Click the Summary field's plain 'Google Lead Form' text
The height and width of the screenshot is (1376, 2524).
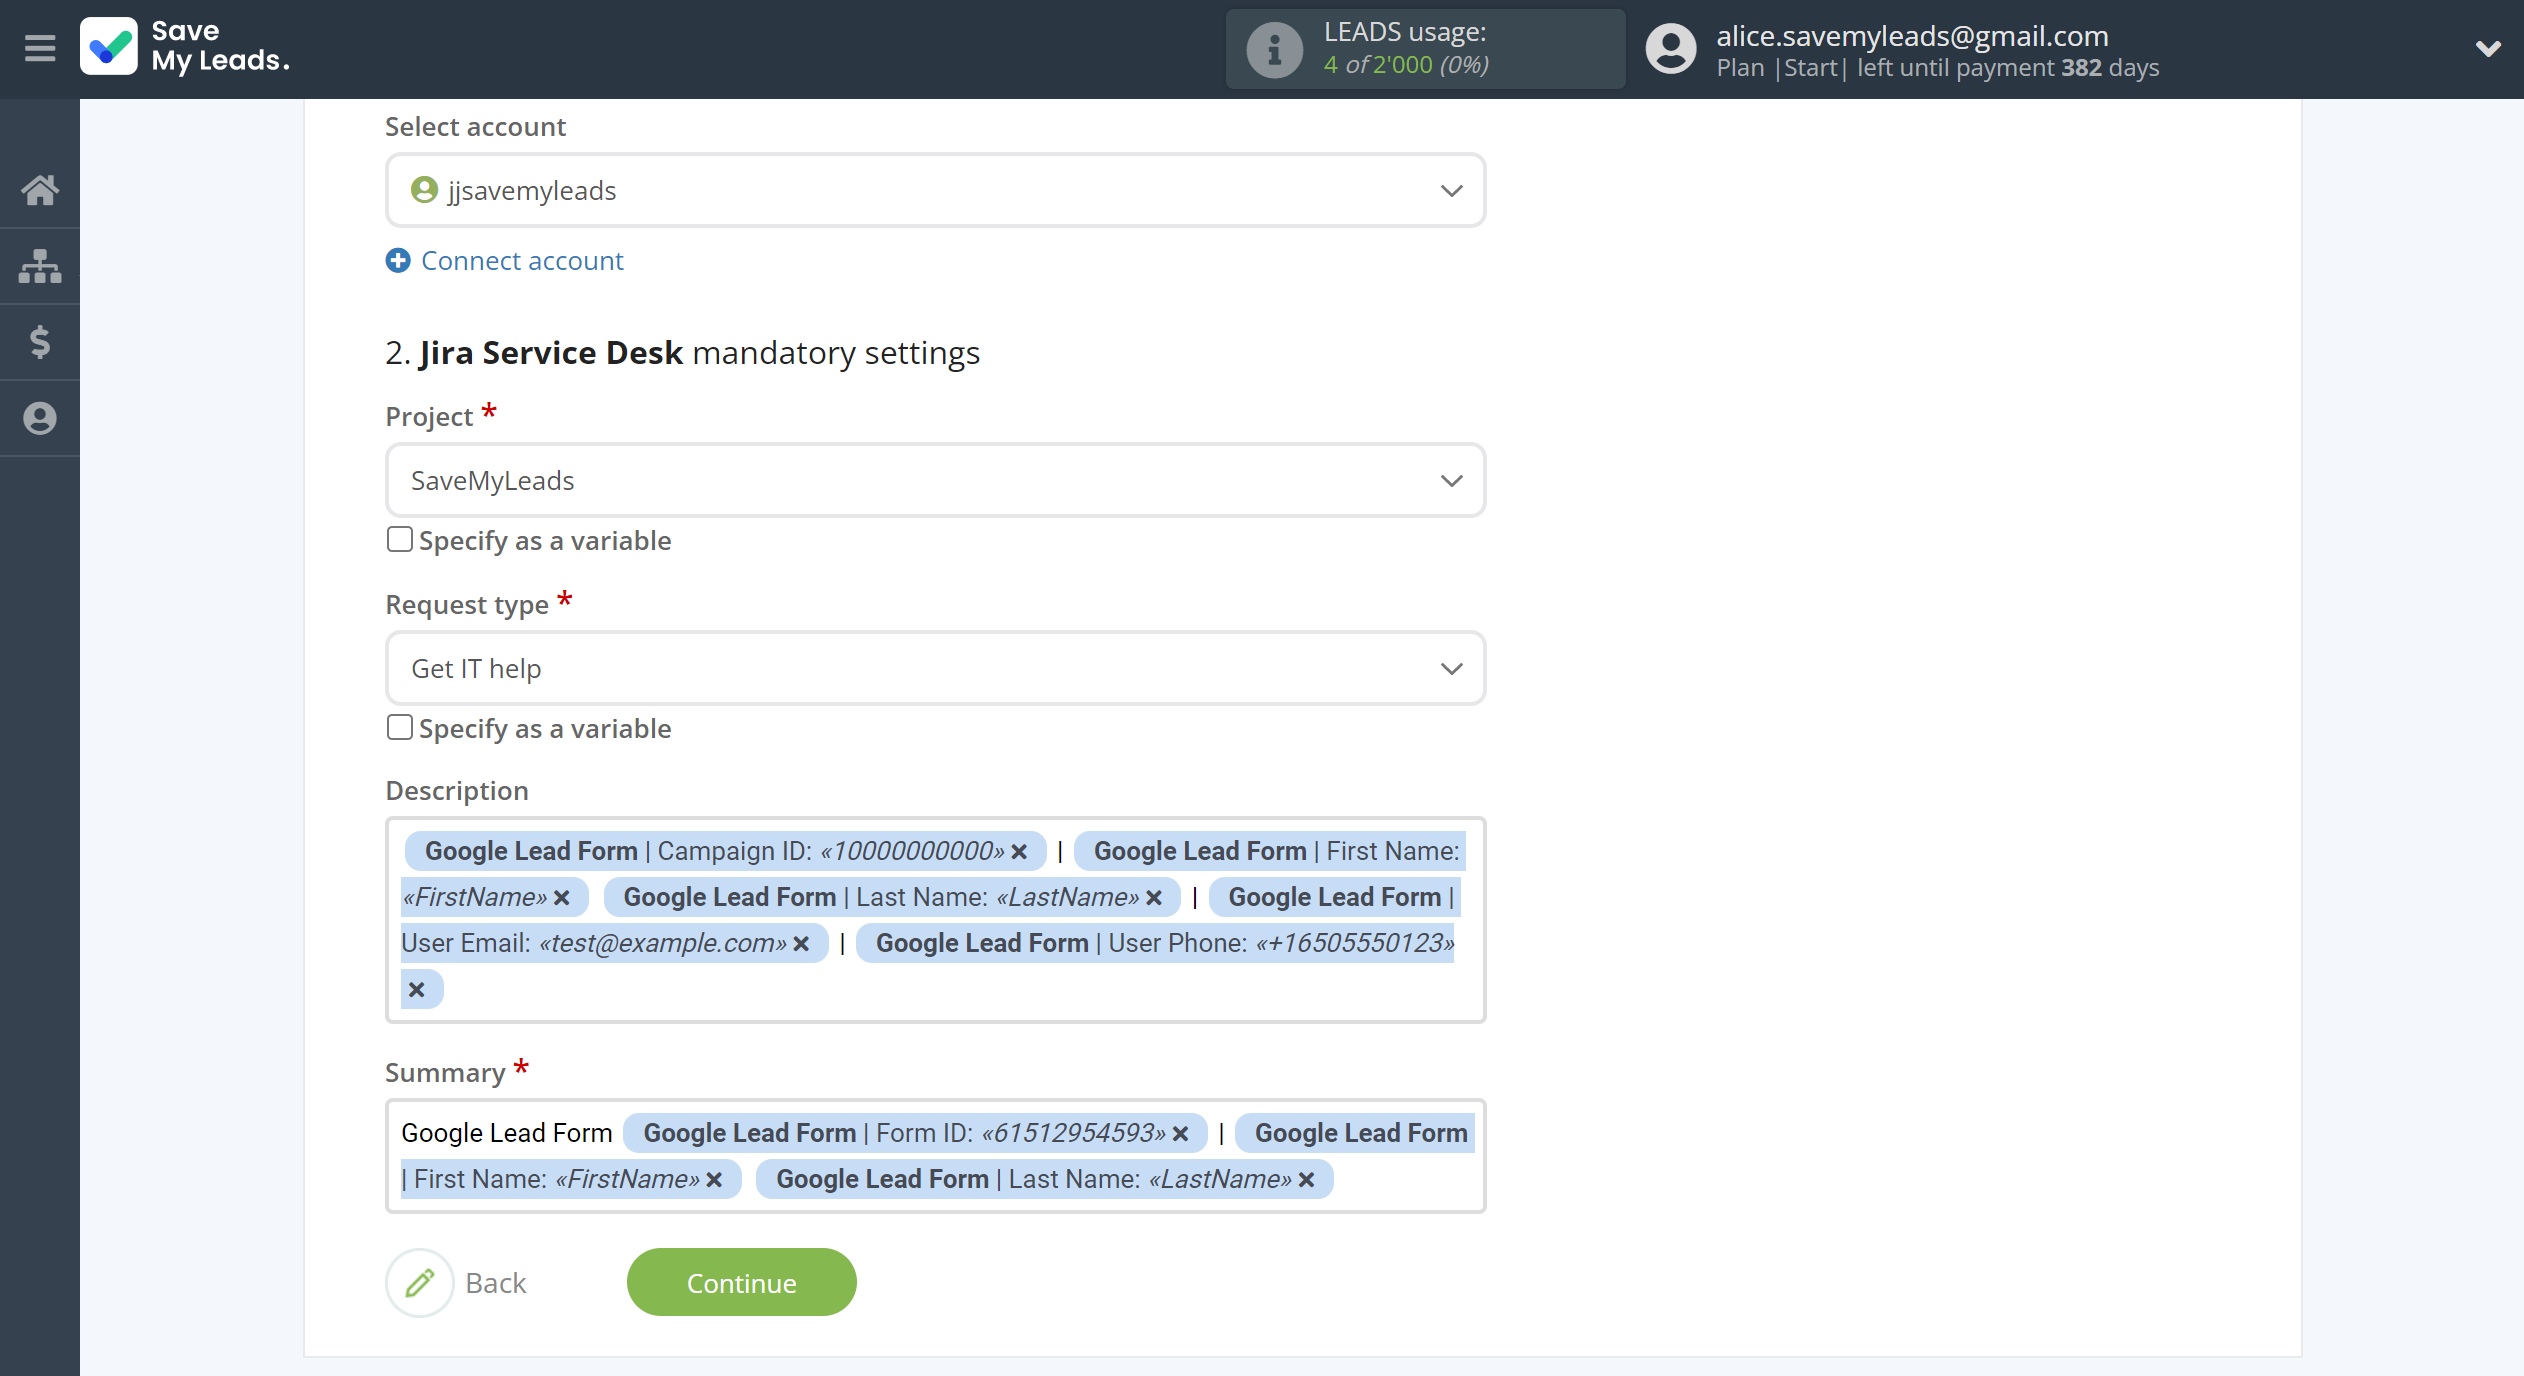[x=507, y=1133]
